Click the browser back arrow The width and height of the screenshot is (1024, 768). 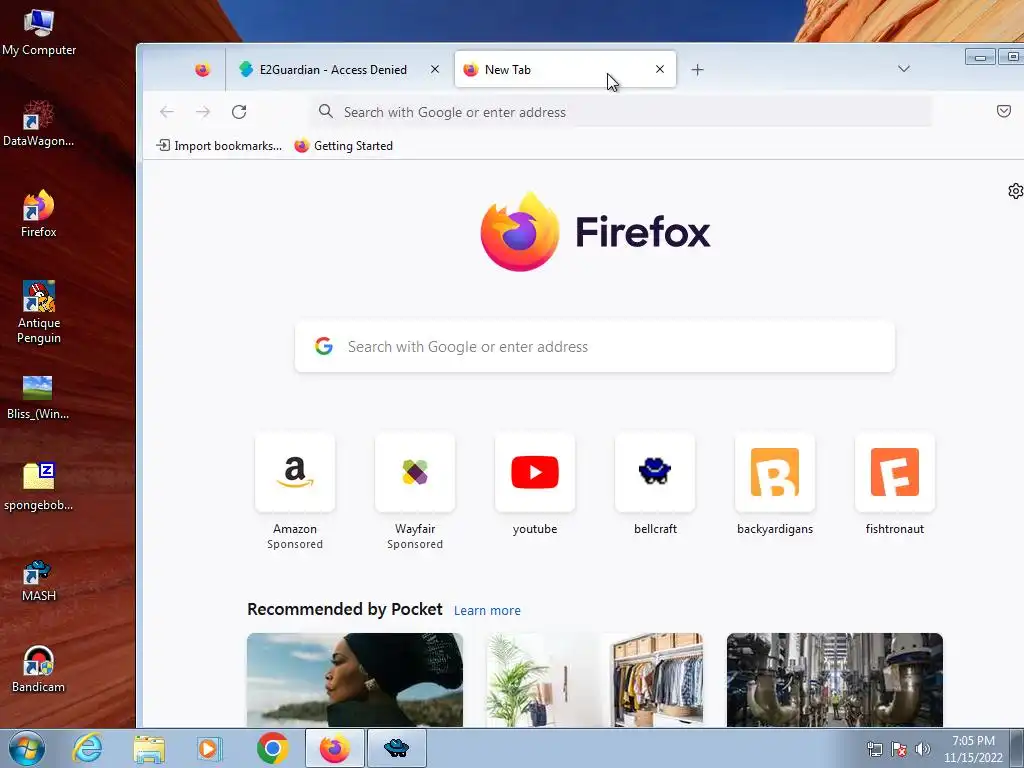pos(167,112)
